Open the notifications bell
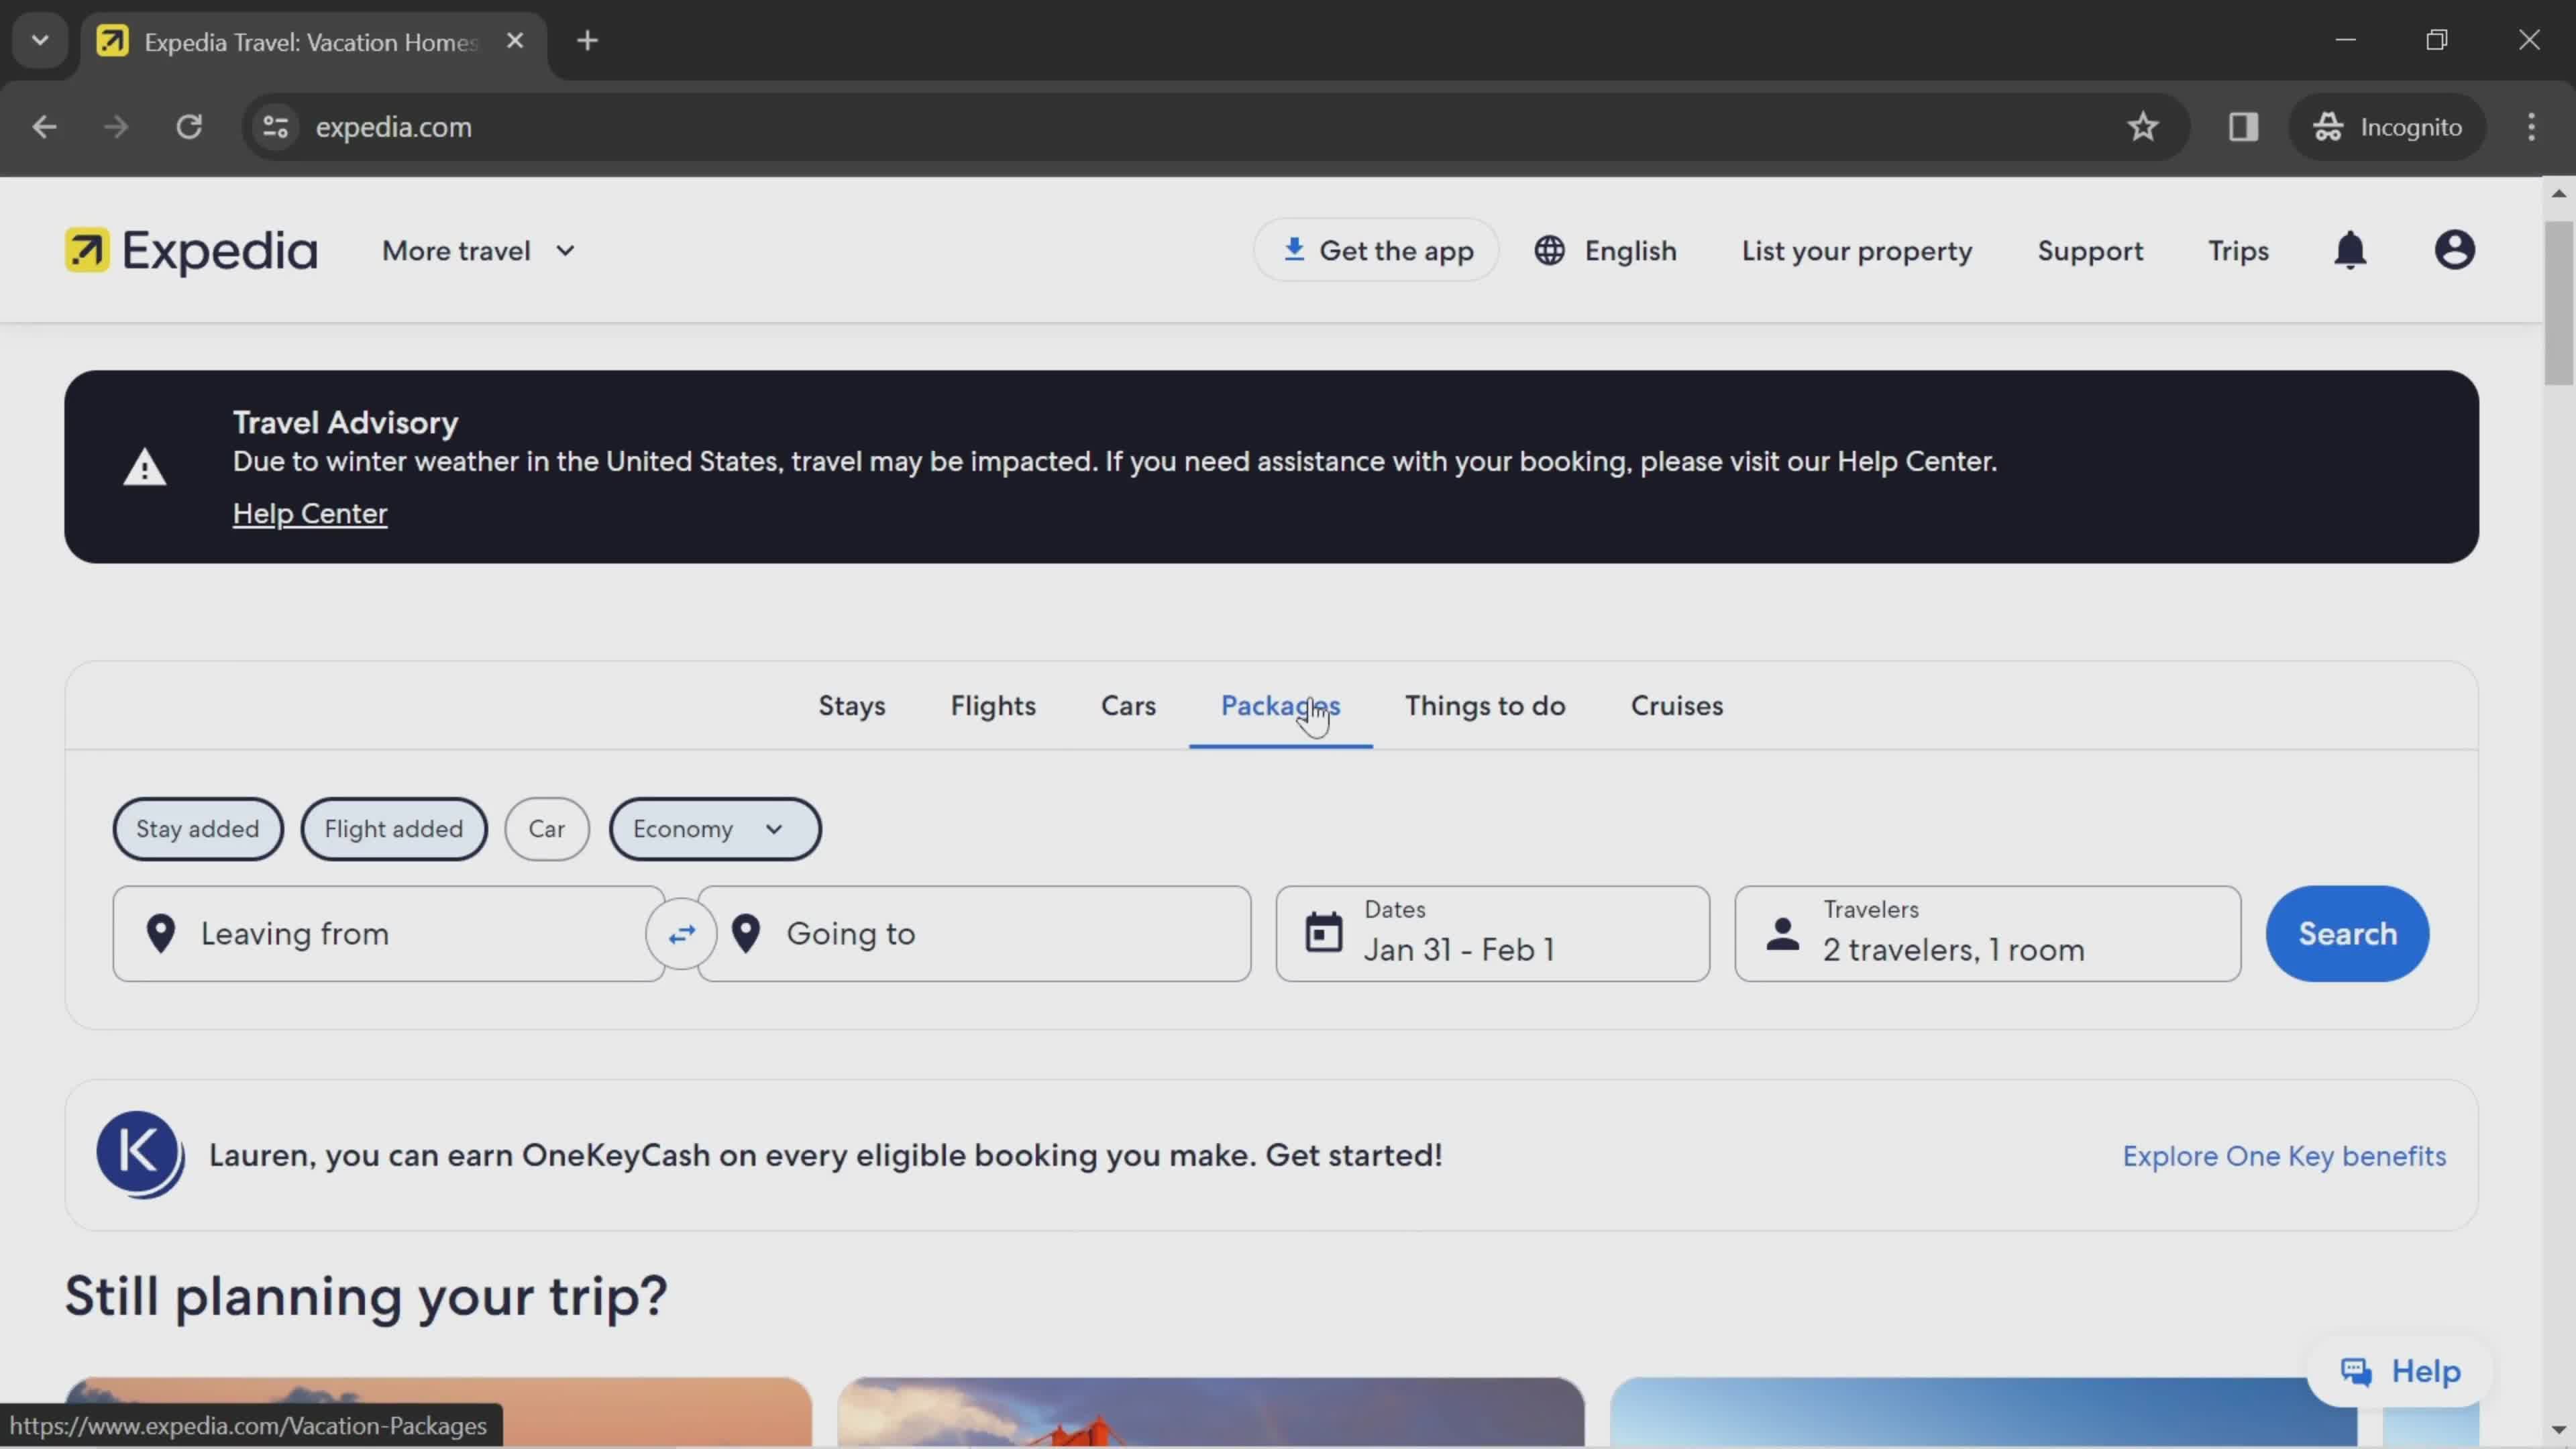Screen dimensions: 2576x1449 (x=2350, y=250)
